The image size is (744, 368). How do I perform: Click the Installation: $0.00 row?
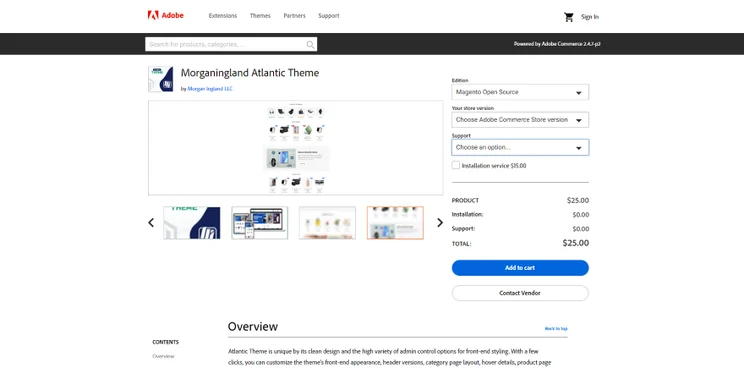tap(520, 214)
